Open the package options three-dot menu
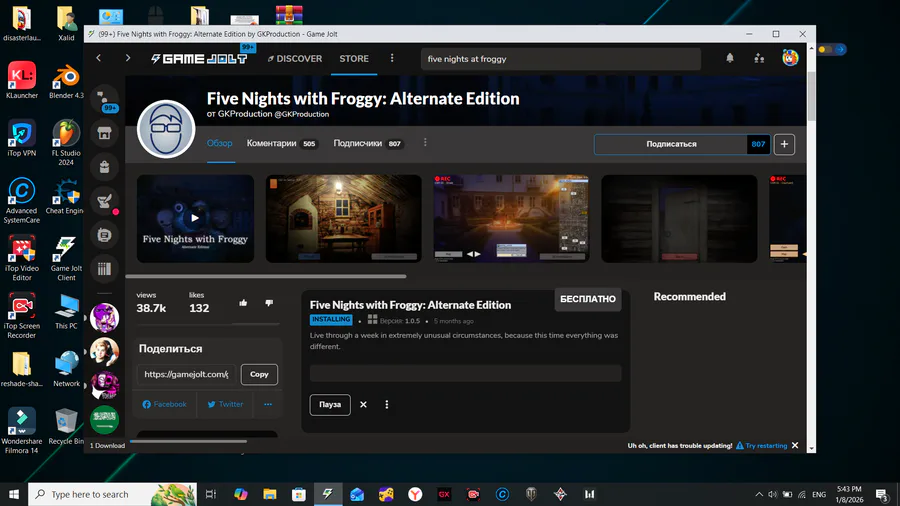Image resolution: width=900 pixels, height=506 pixels. (387, 404)
